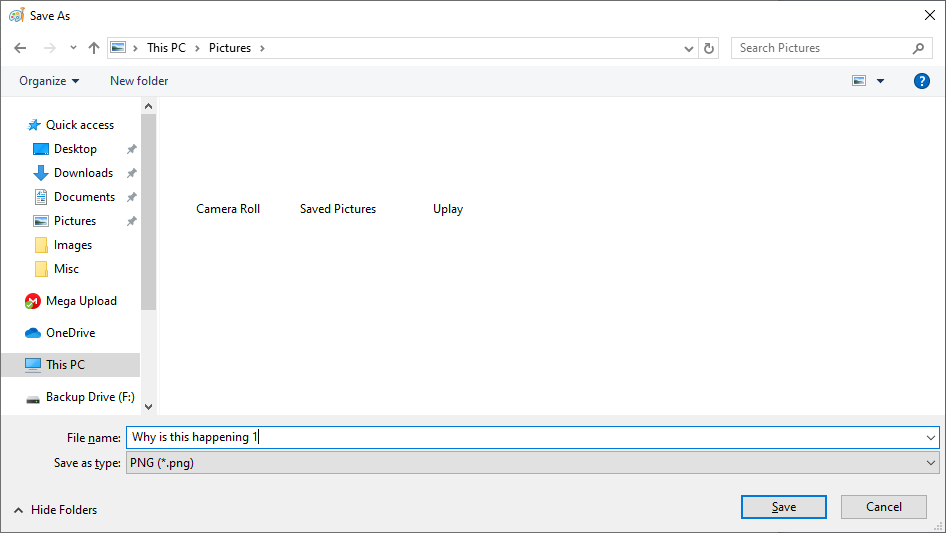946x533 pixels.
Task: Open the view options dropdown arrow
Action: pos(880,81)
